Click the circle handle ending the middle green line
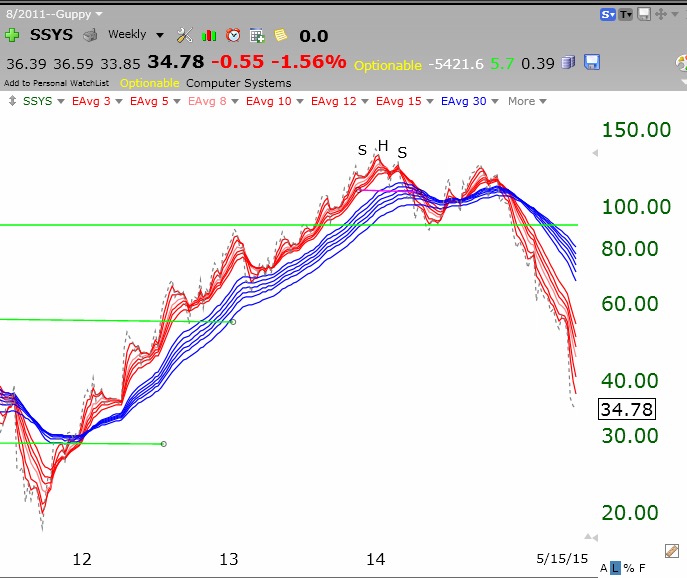 (x=233, y=322)
